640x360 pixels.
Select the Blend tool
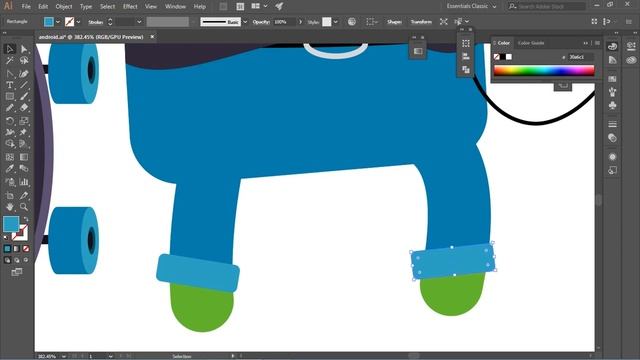pyautogui.click(x=24, y=169)
